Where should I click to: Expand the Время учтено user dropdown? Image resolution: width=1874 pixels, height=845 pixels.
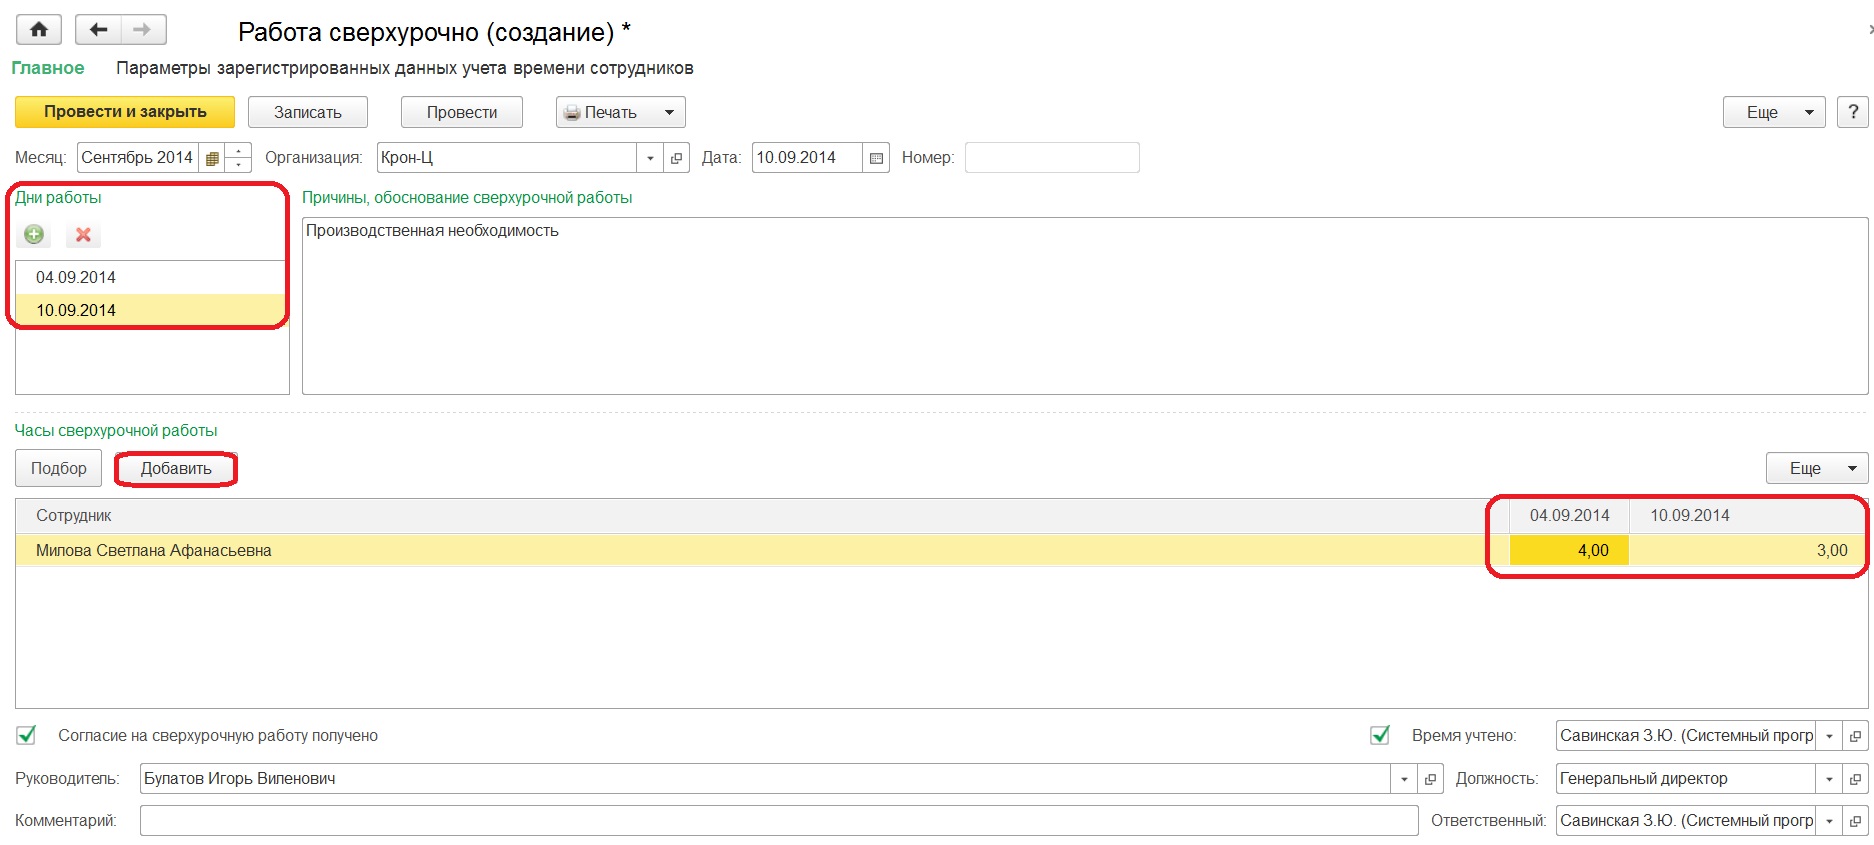[x=1828, y=736]
